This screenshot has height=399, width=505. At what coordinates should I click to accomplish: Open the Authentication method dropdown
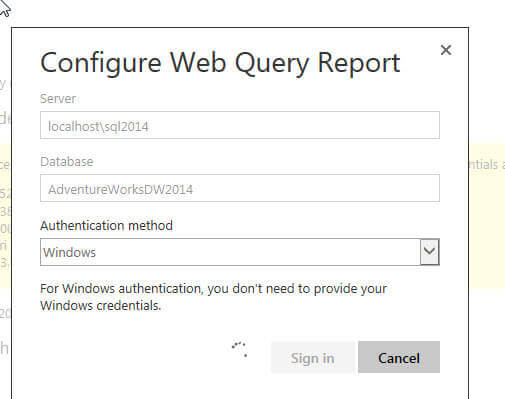pos(240,252)
